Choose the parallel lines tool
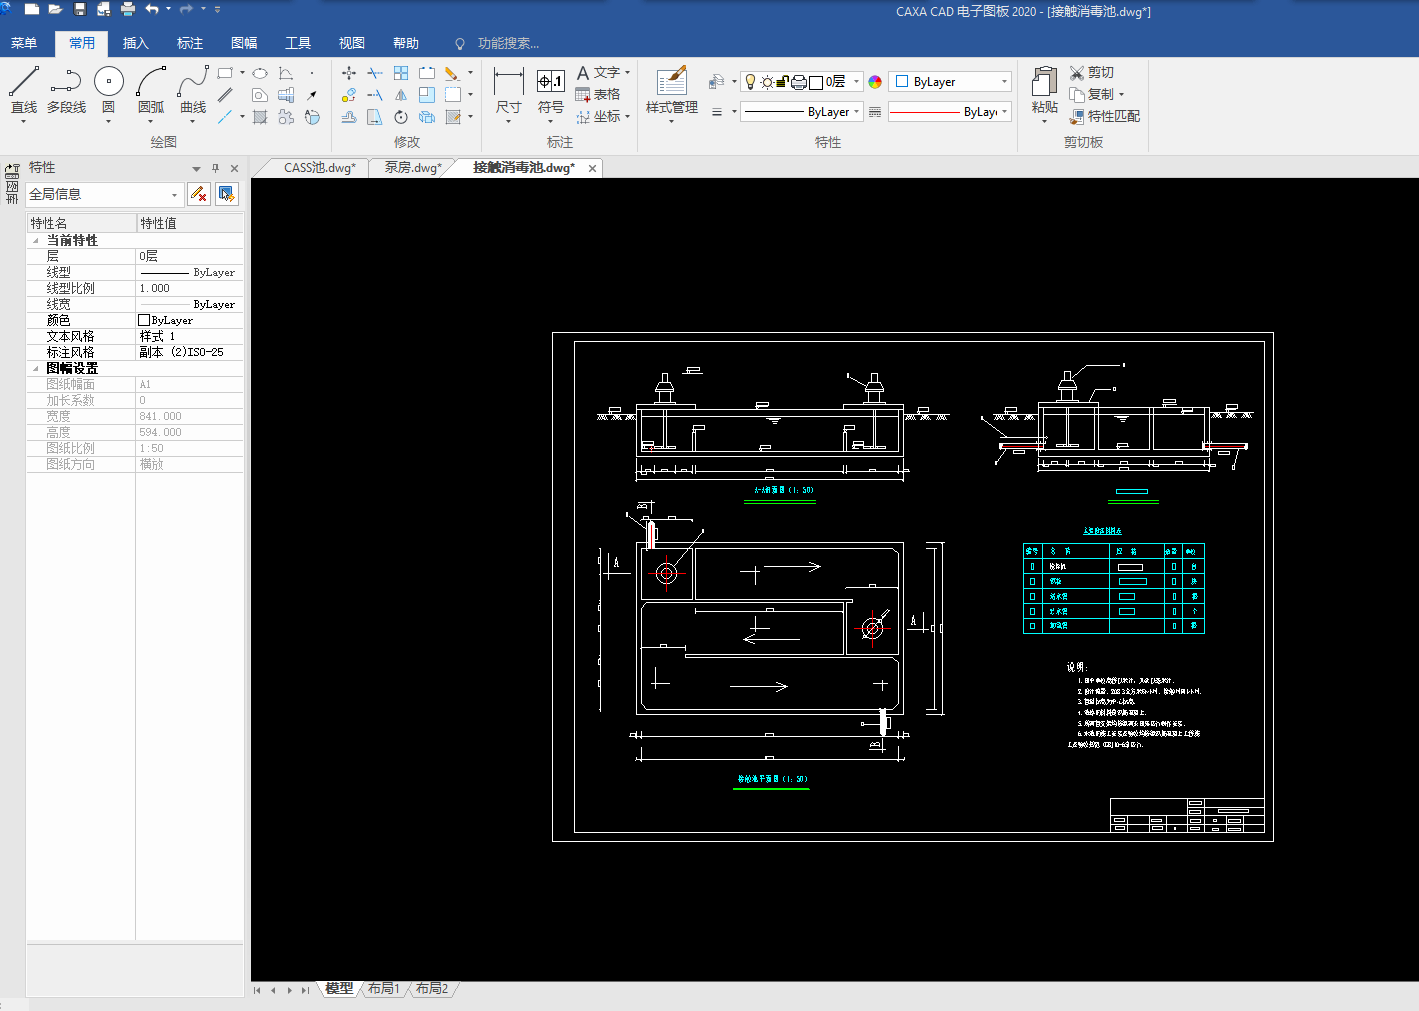Screen dimensions: 1419x1011 point(225,95)
